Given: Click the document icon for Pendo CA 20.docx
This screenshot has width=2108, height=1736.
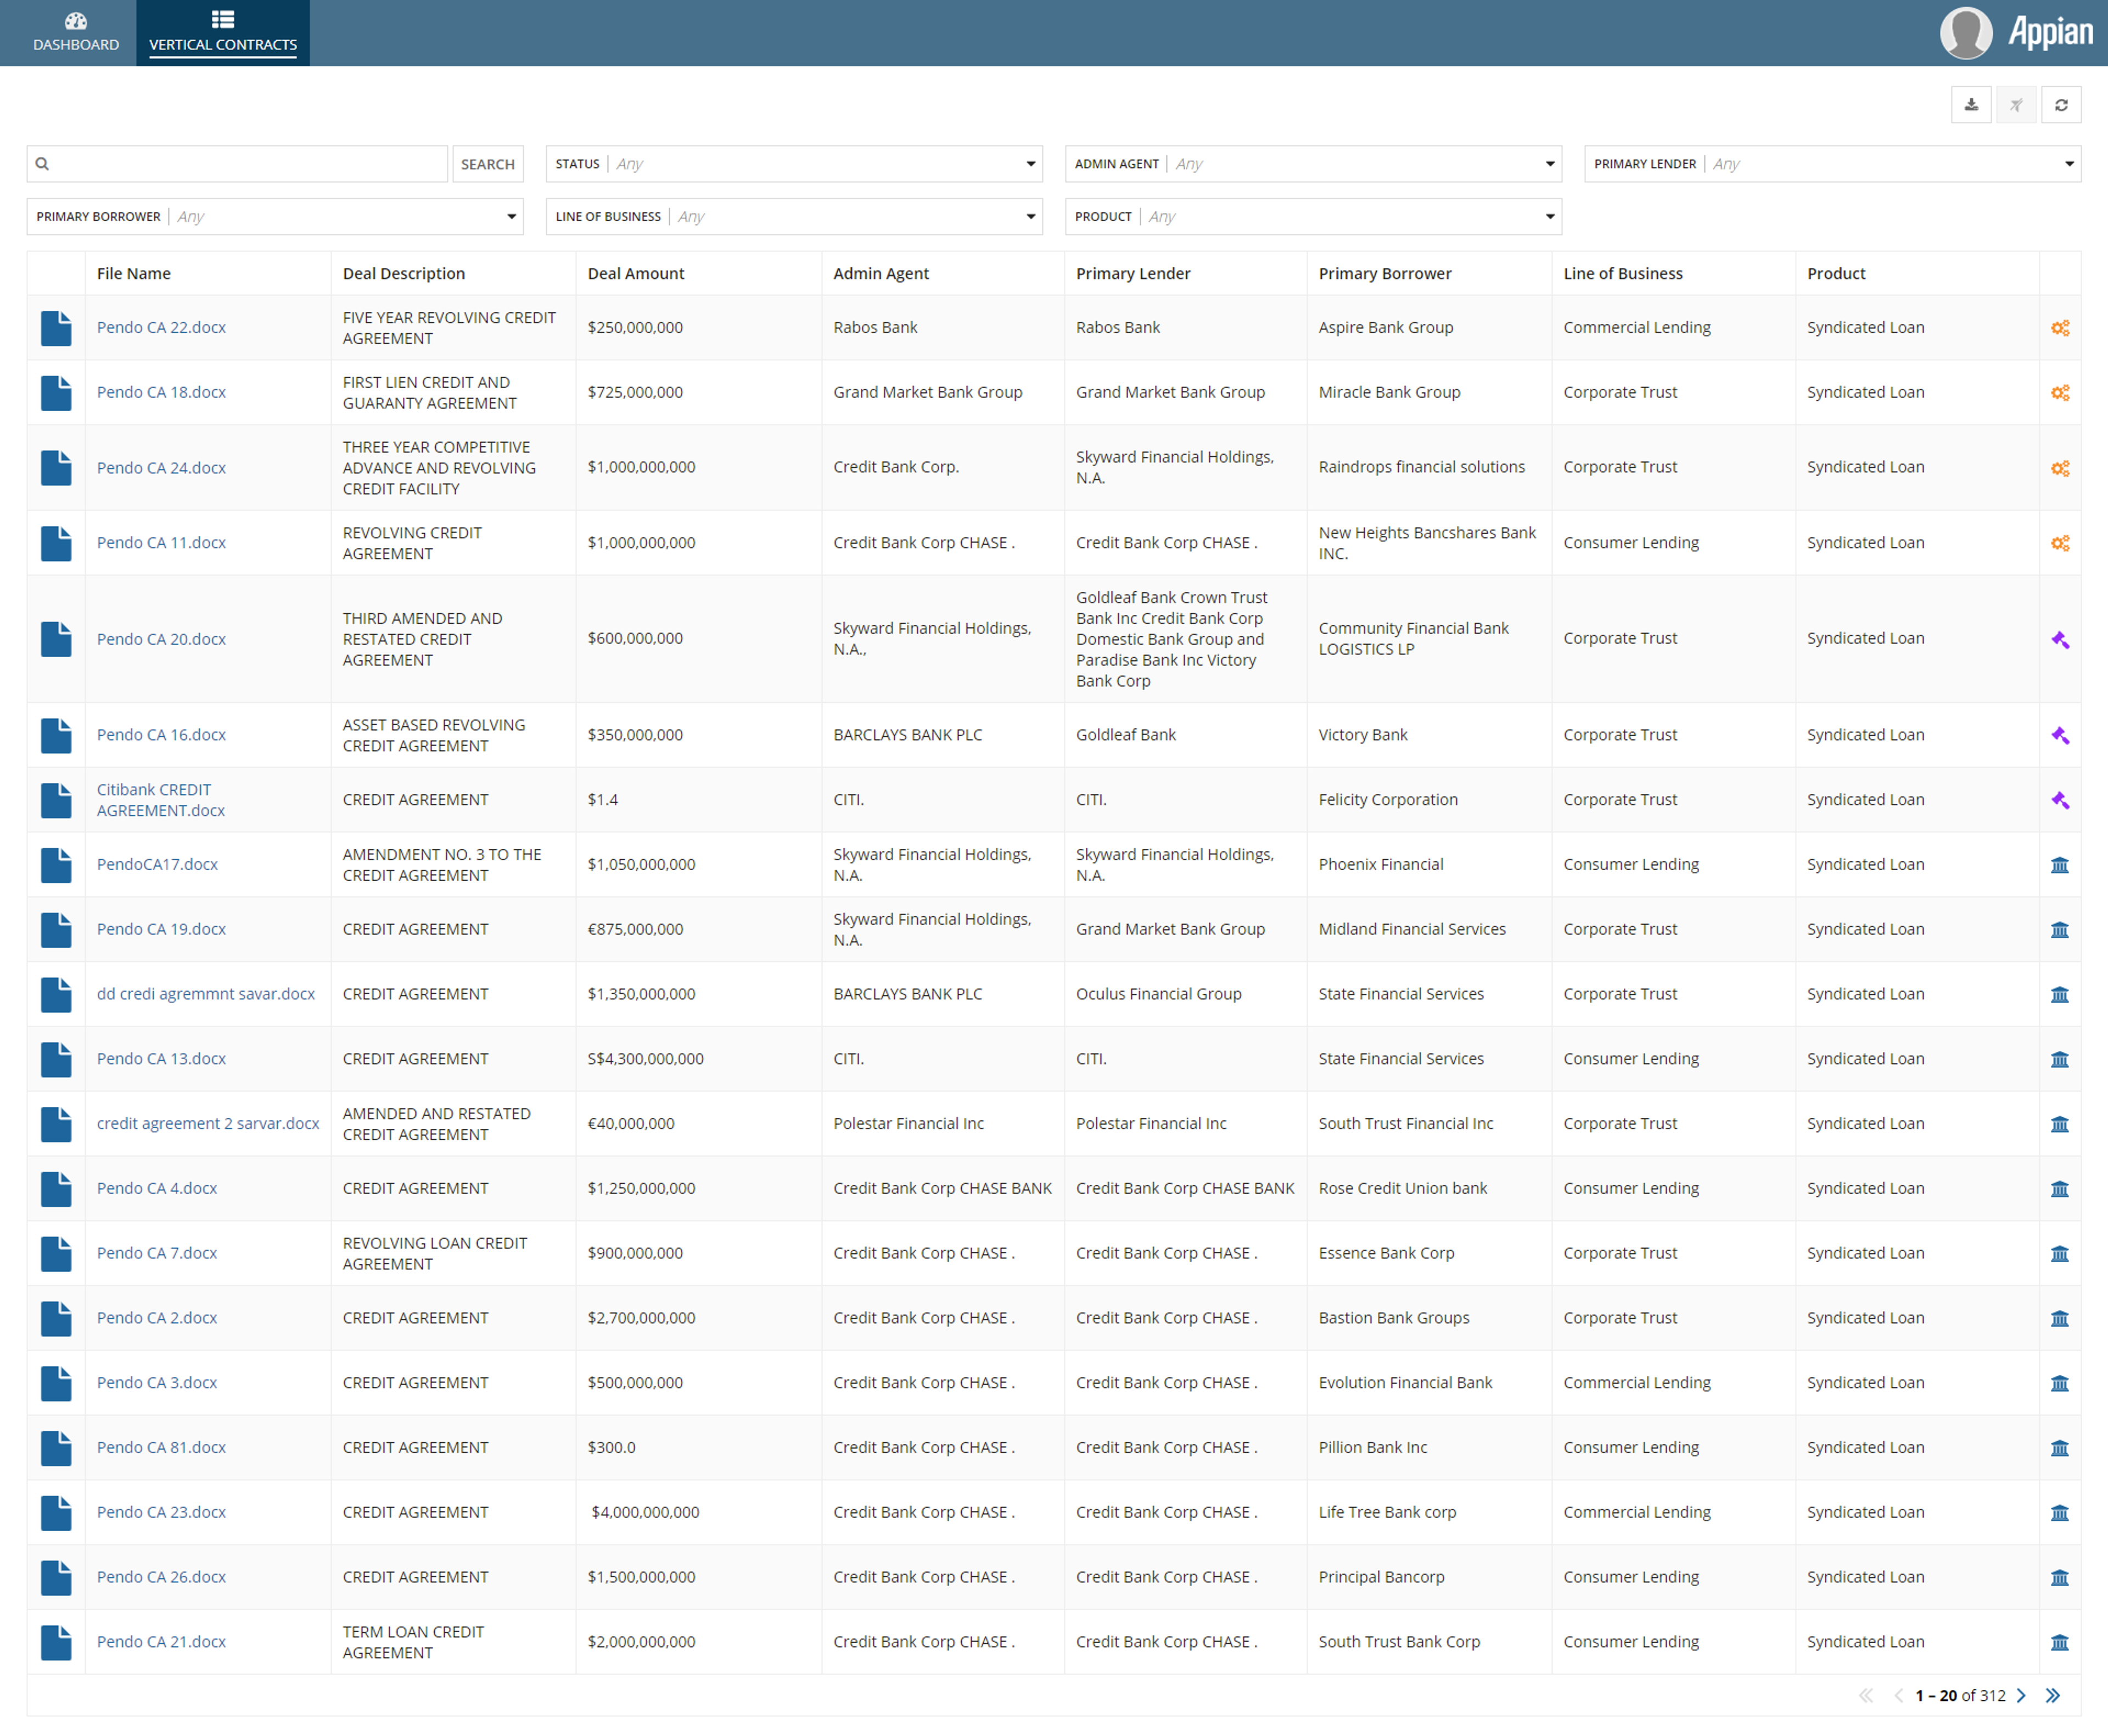Looking at the screenshot, I should (x=56, y=639).
